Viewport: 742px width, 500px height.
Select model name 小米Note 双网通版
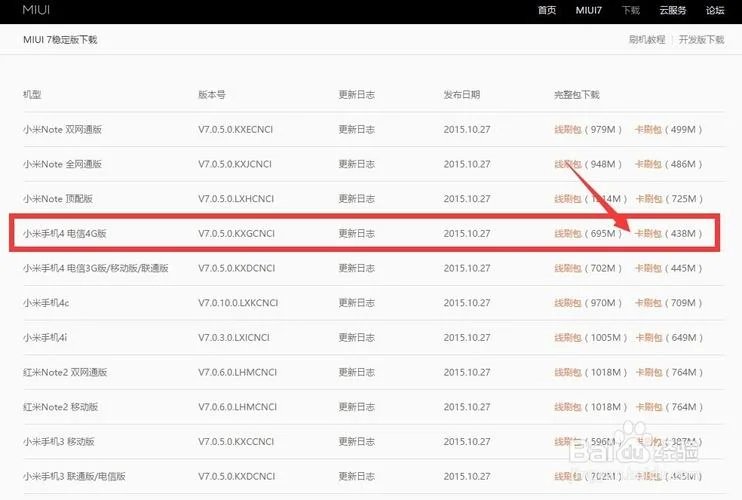62,130
